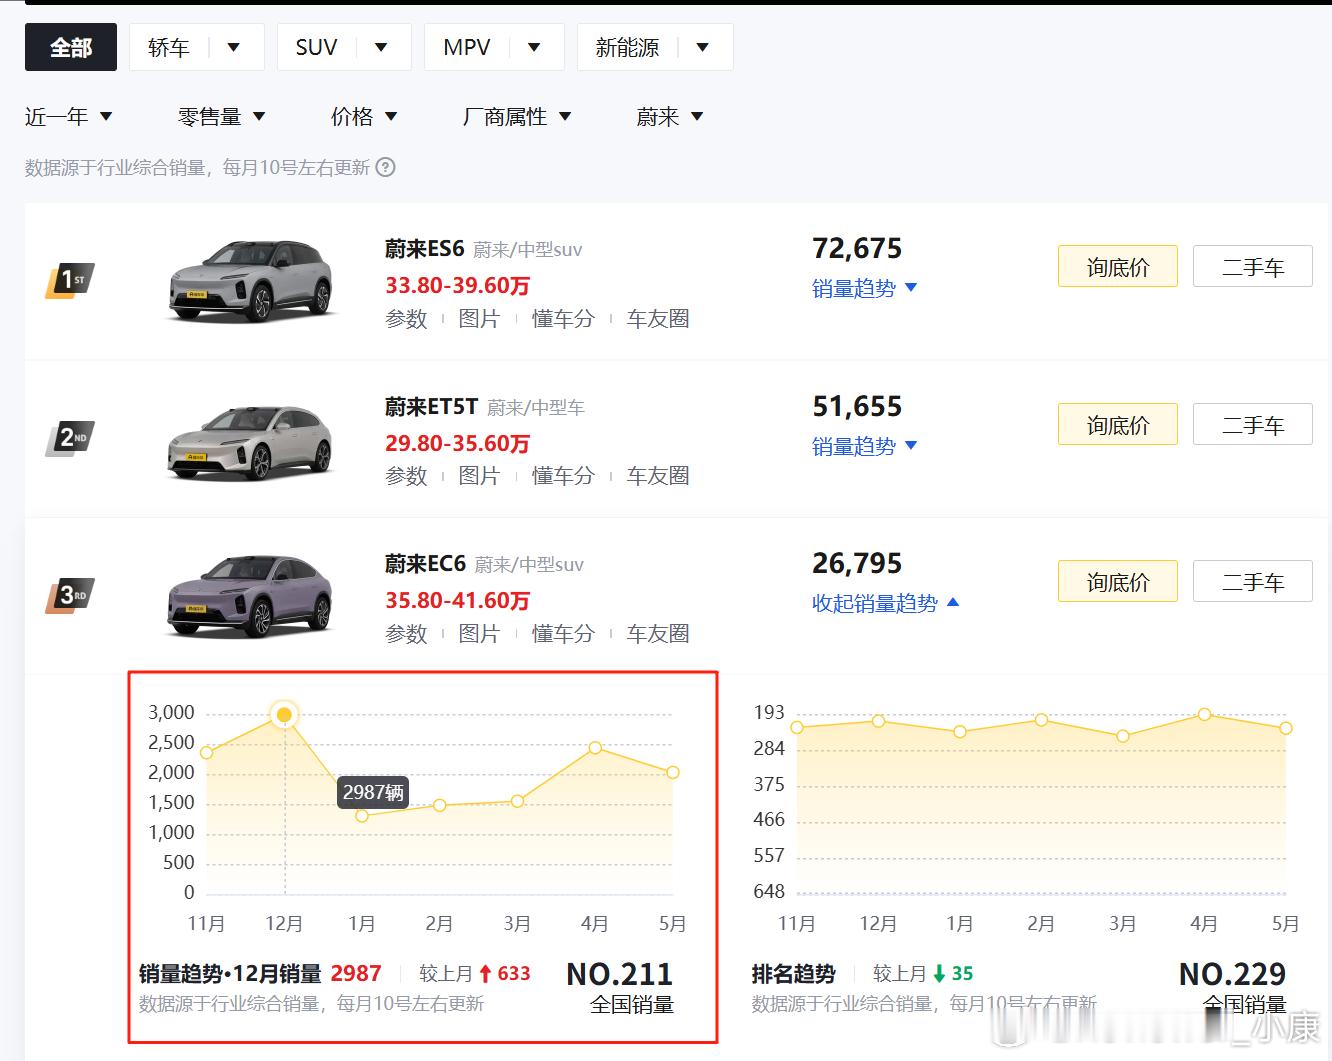The width and height of the screenshot is (1332, 1061).
Task: Click the 1st rank badge icon
Action: 70,280
